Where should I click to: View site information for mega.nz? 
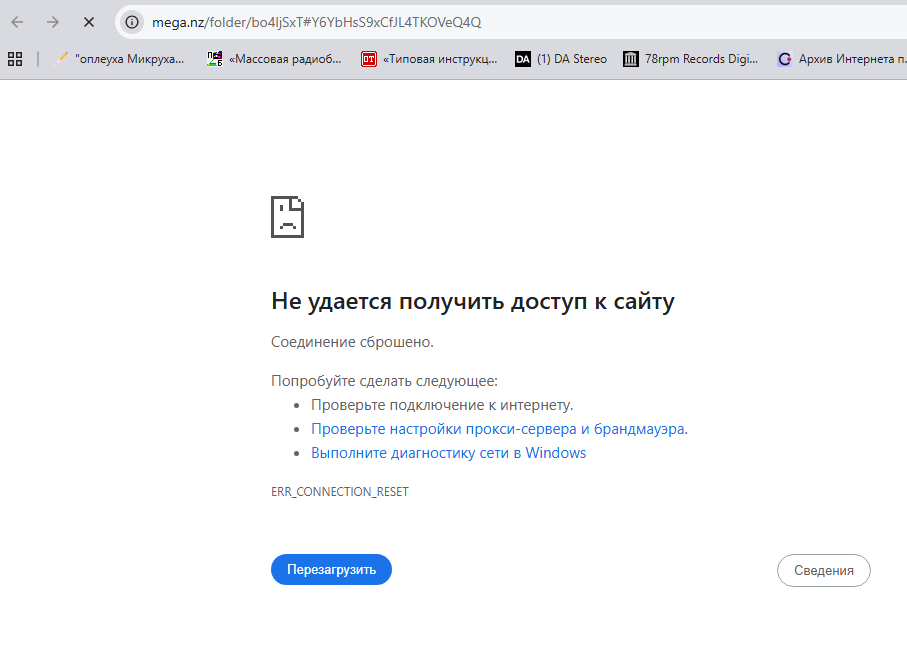131,21
